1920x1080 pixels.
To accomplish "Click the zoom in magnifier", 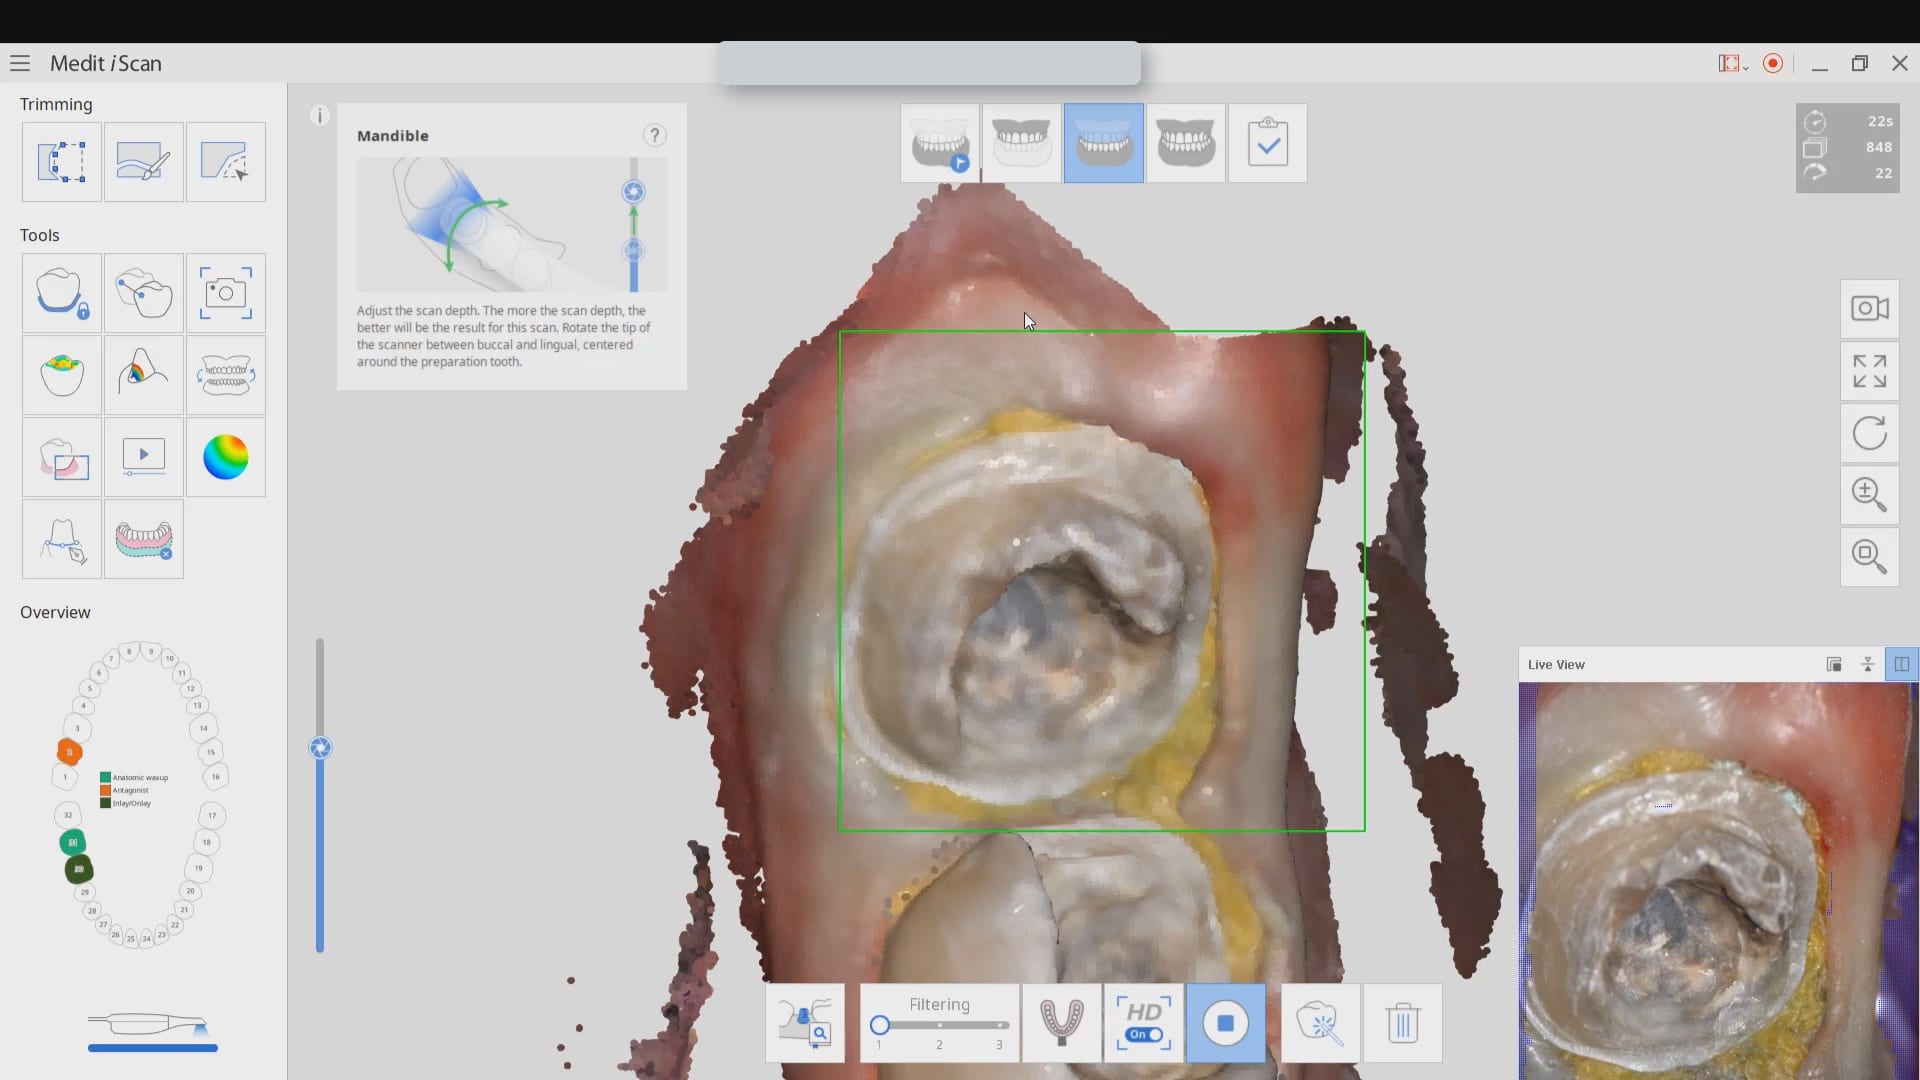I will click(1869, 494).
